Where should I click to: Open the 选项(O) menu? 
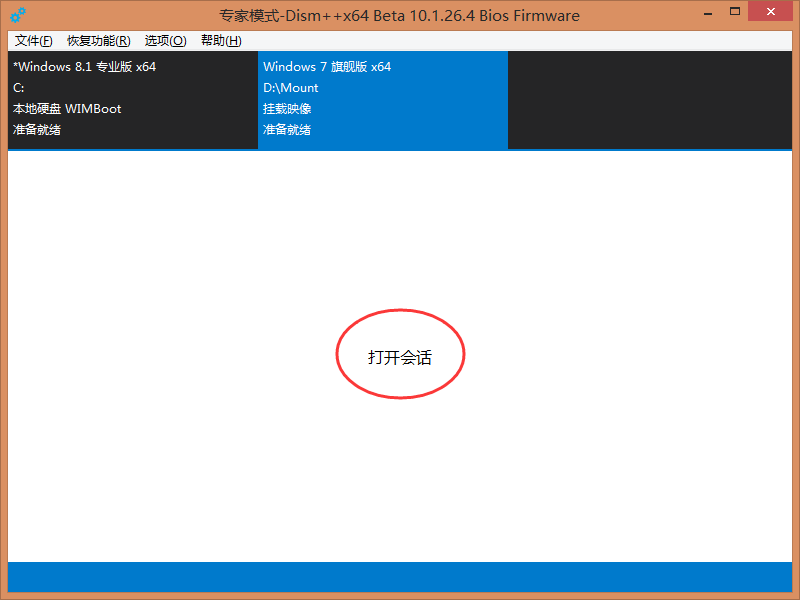pos(165,41)
